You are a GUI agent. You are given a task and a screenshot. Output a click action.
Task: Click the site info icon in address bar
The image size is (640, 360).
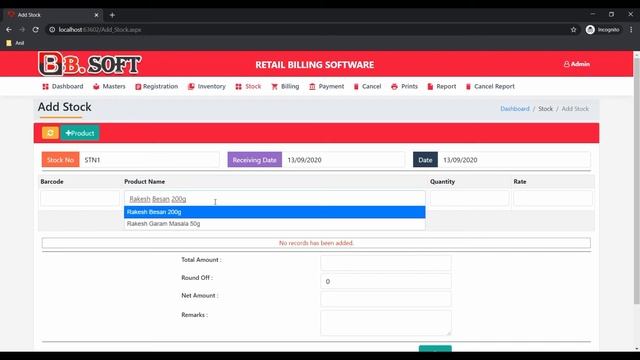pyautogui.click(x=52, y=29)
